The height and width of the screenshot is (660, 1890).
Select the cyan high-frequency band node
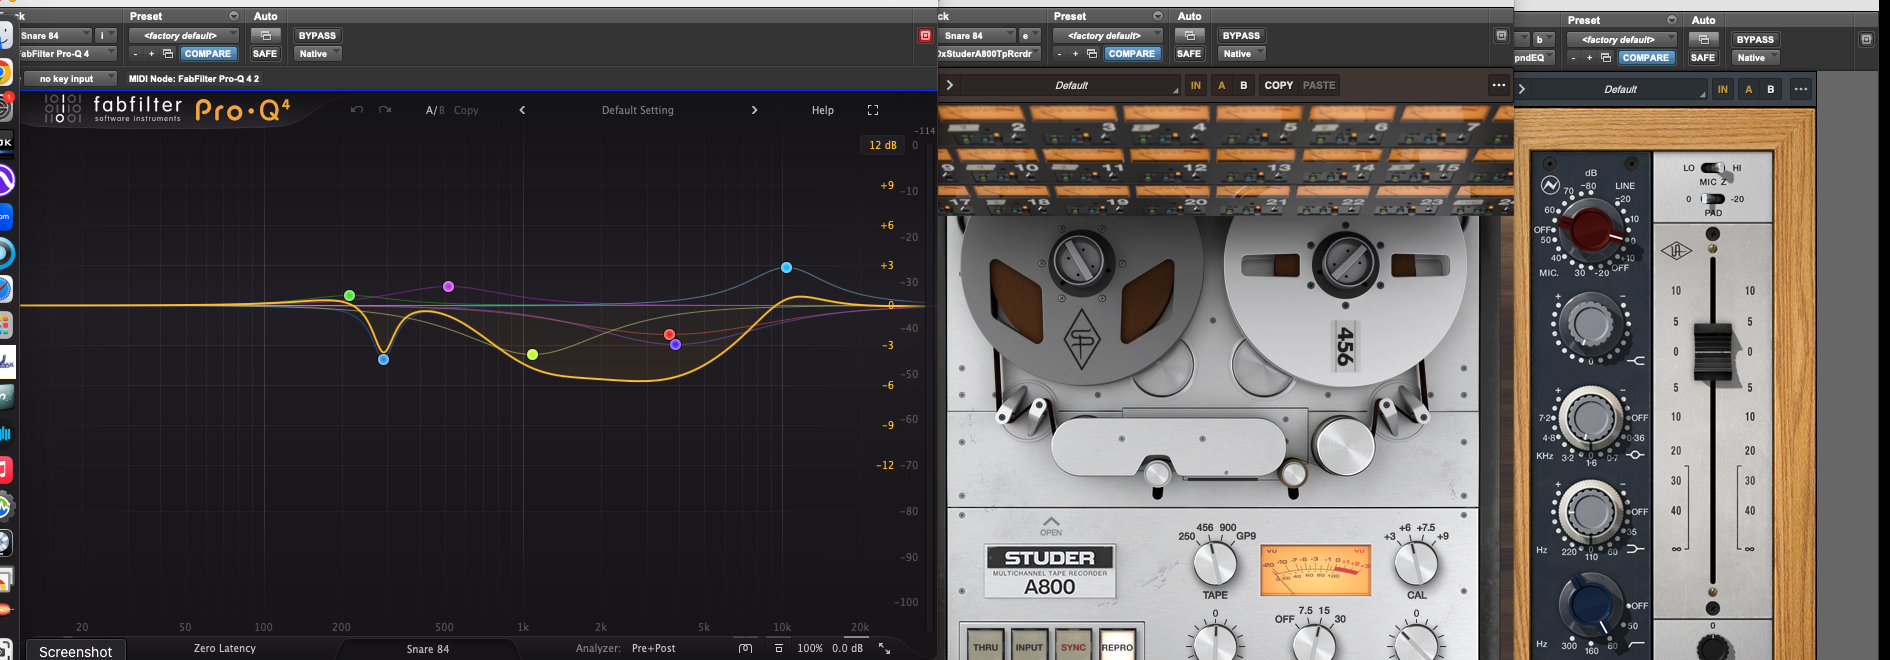[786, 267]
